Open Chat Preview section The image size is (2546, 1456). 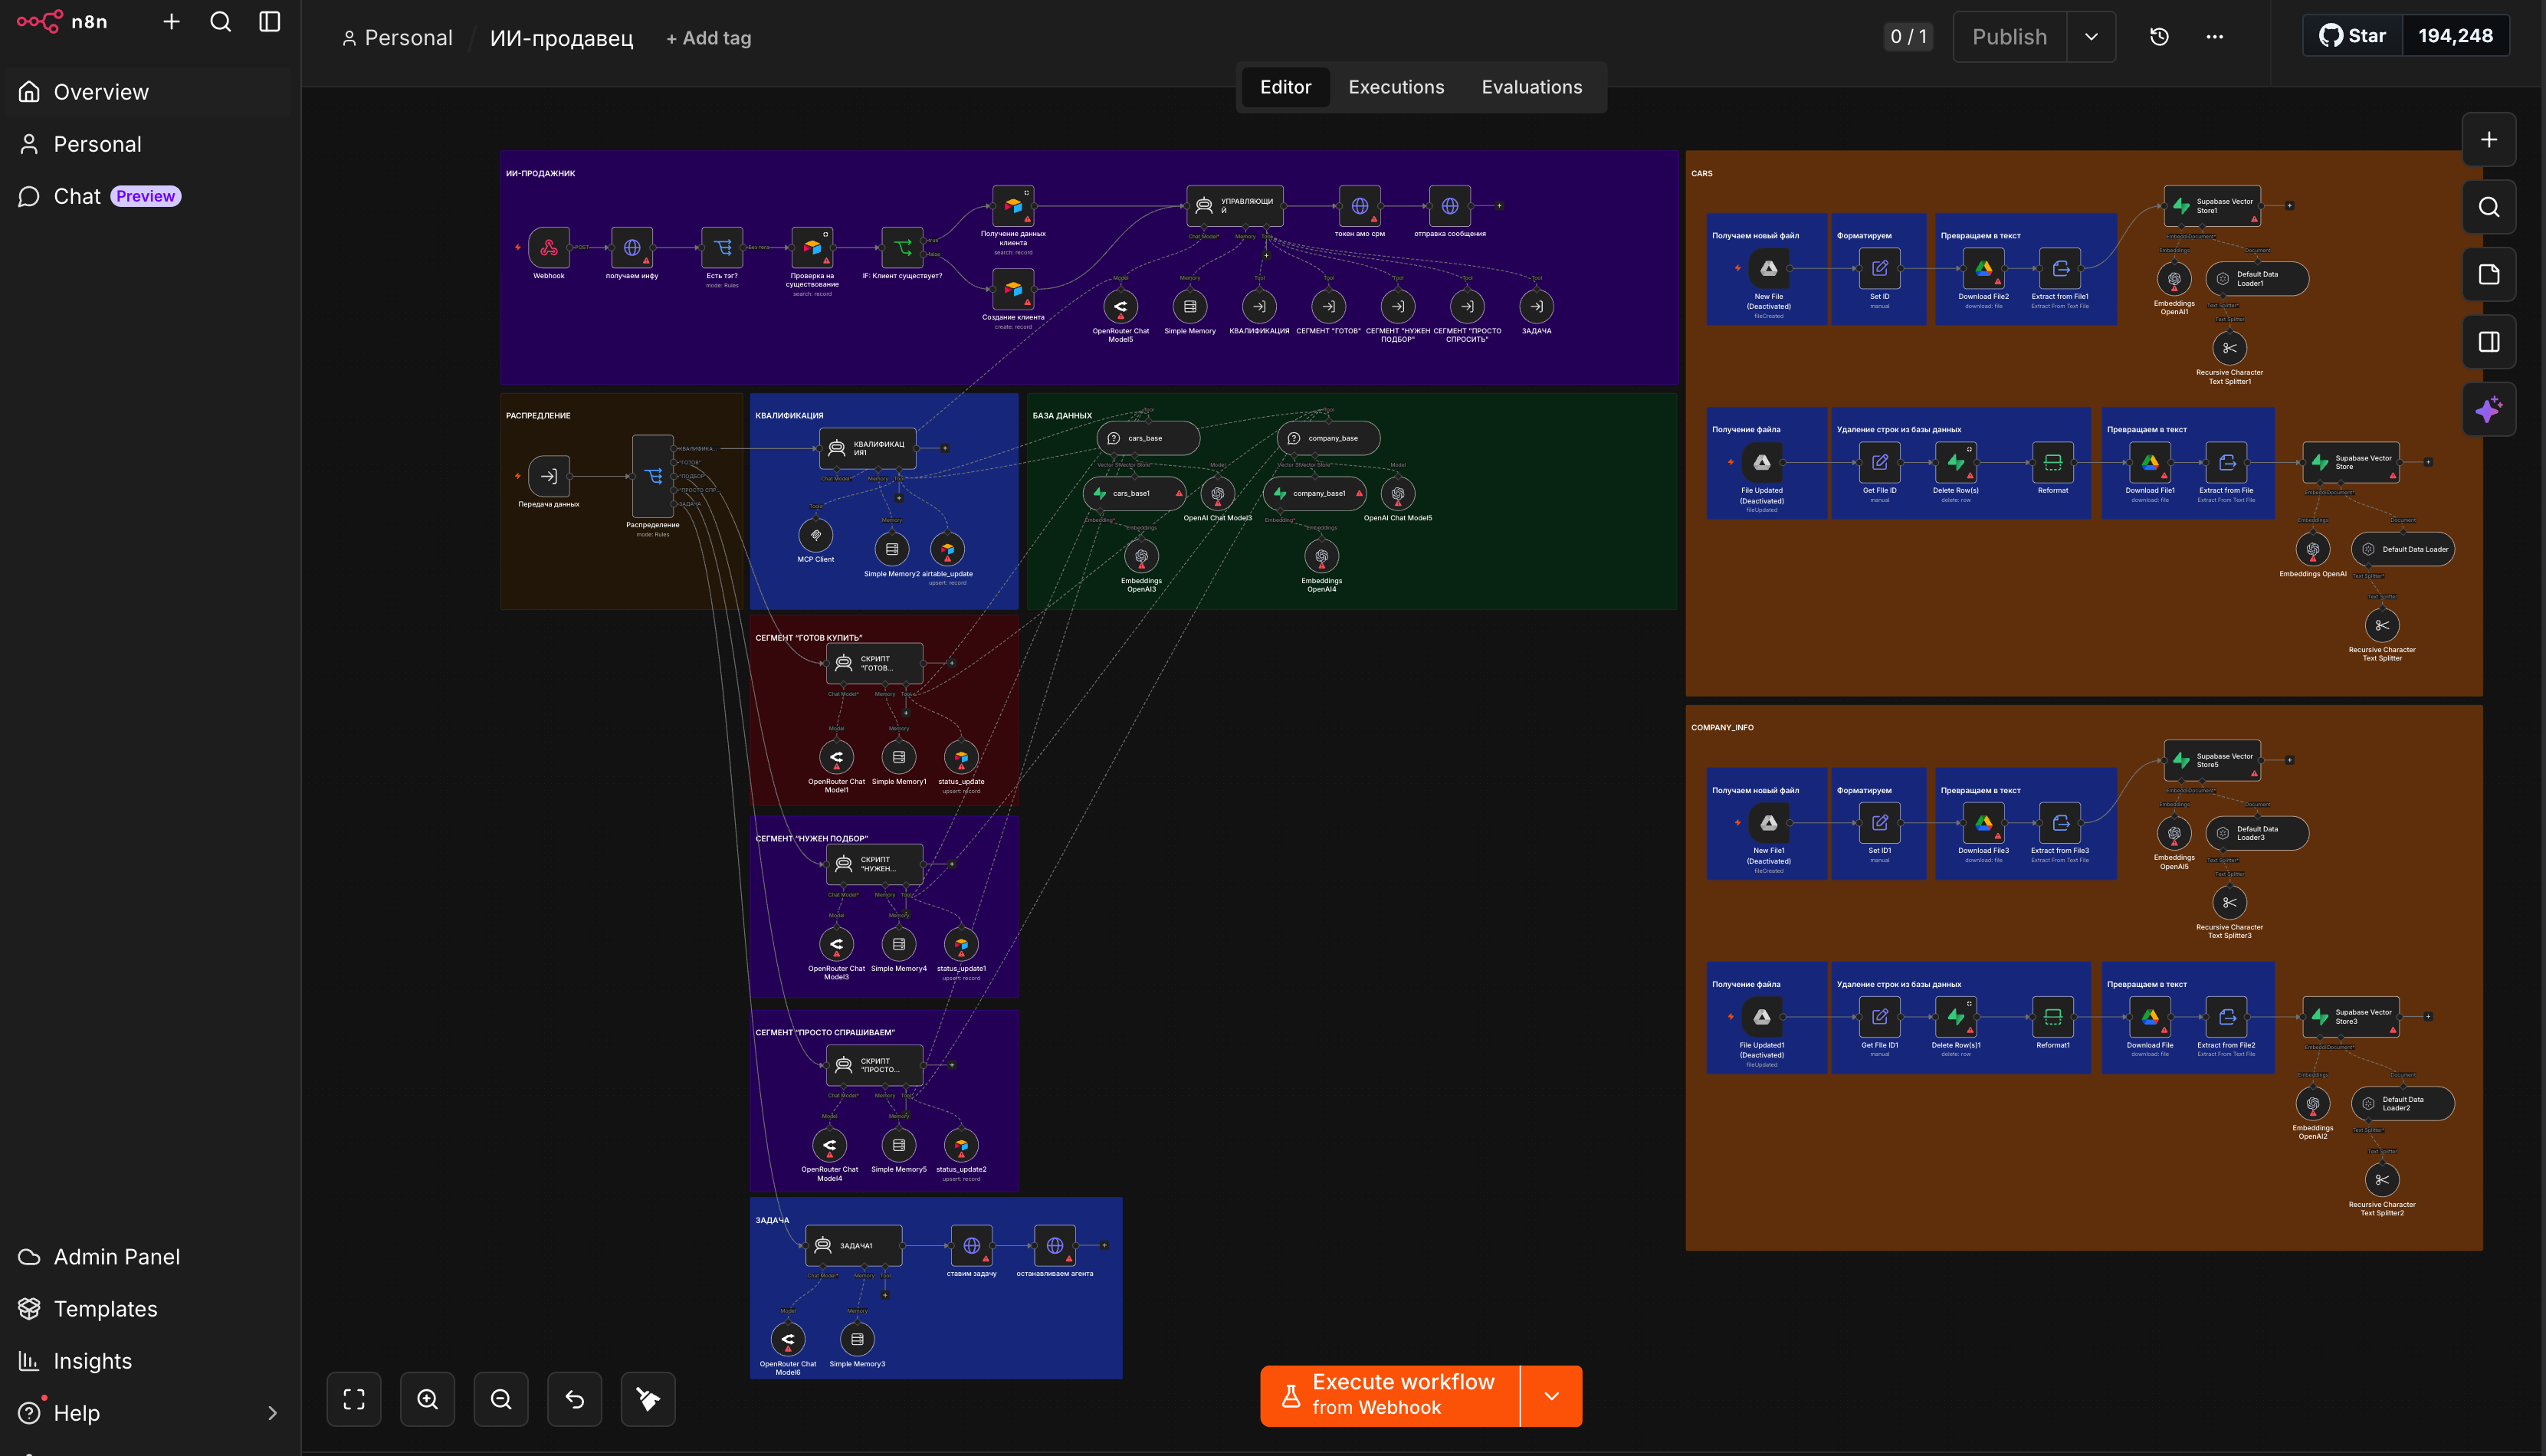pyautogui.click(x=148, y=196)
